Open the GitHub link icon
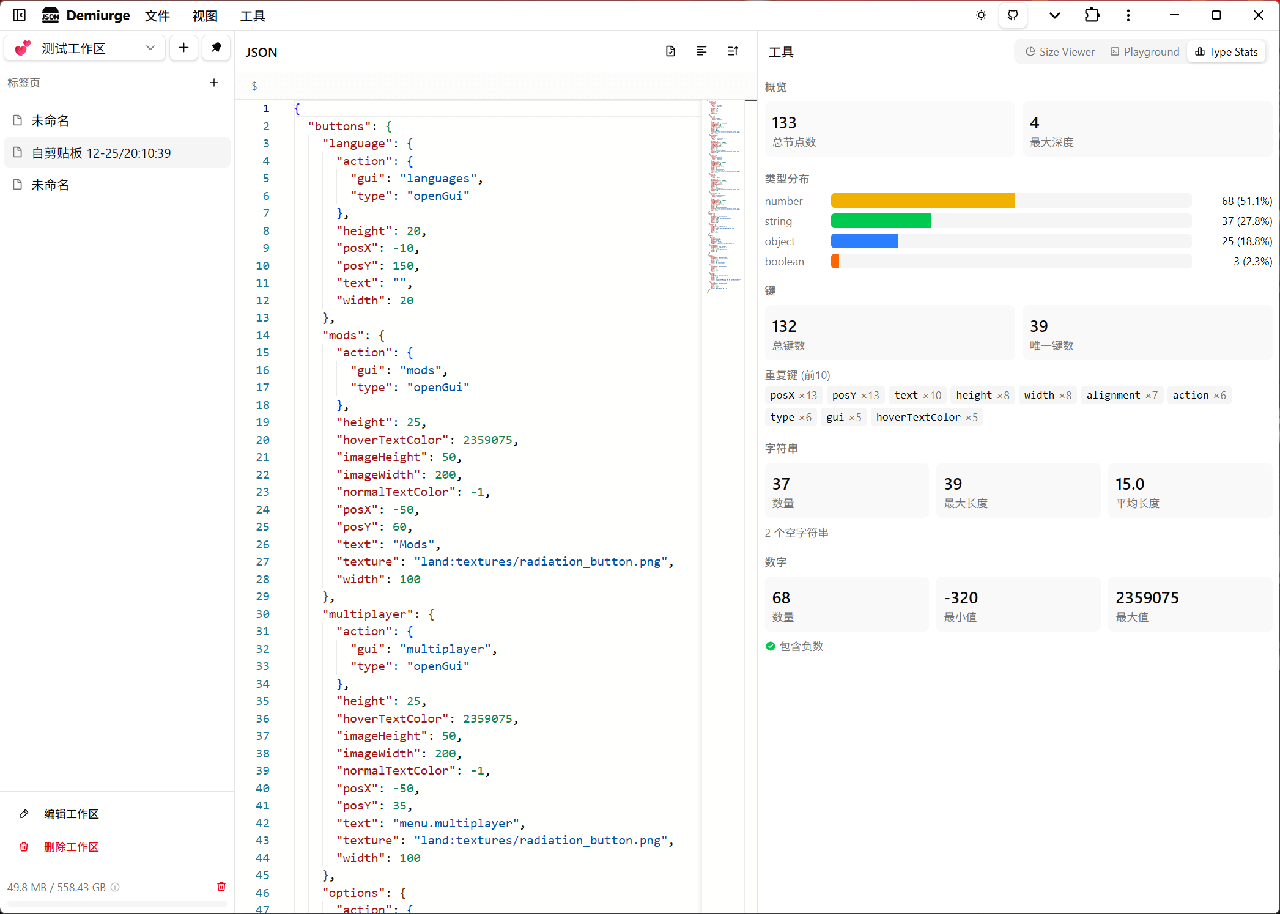The image size is (1280, 914). tap(1013, 15)
